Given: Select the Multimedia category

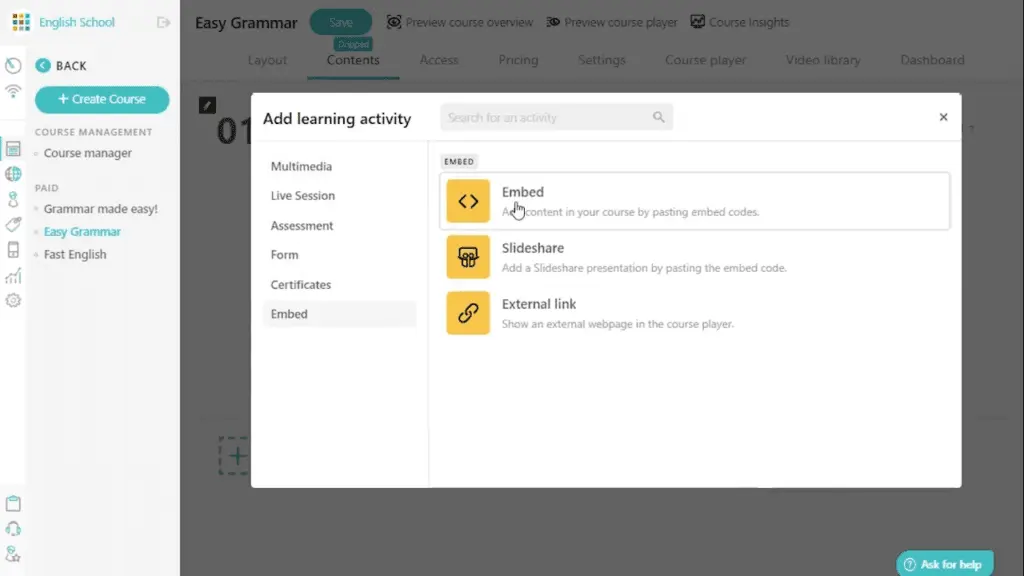Looking at the screenshot, I should [x=301, y=167].
